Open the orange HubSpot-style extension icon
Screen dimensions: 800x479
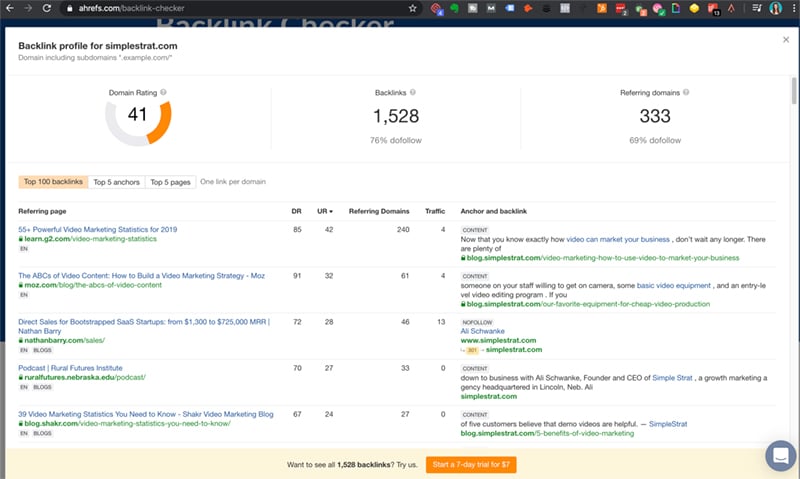tap(528, 8)
